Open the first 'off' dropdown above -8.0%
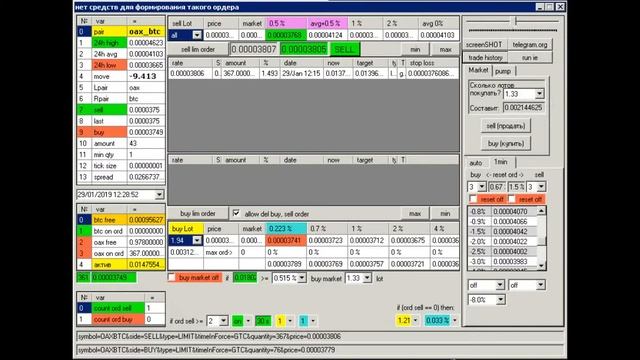This screenshot has width=640, height=360. tap(500, 285)
